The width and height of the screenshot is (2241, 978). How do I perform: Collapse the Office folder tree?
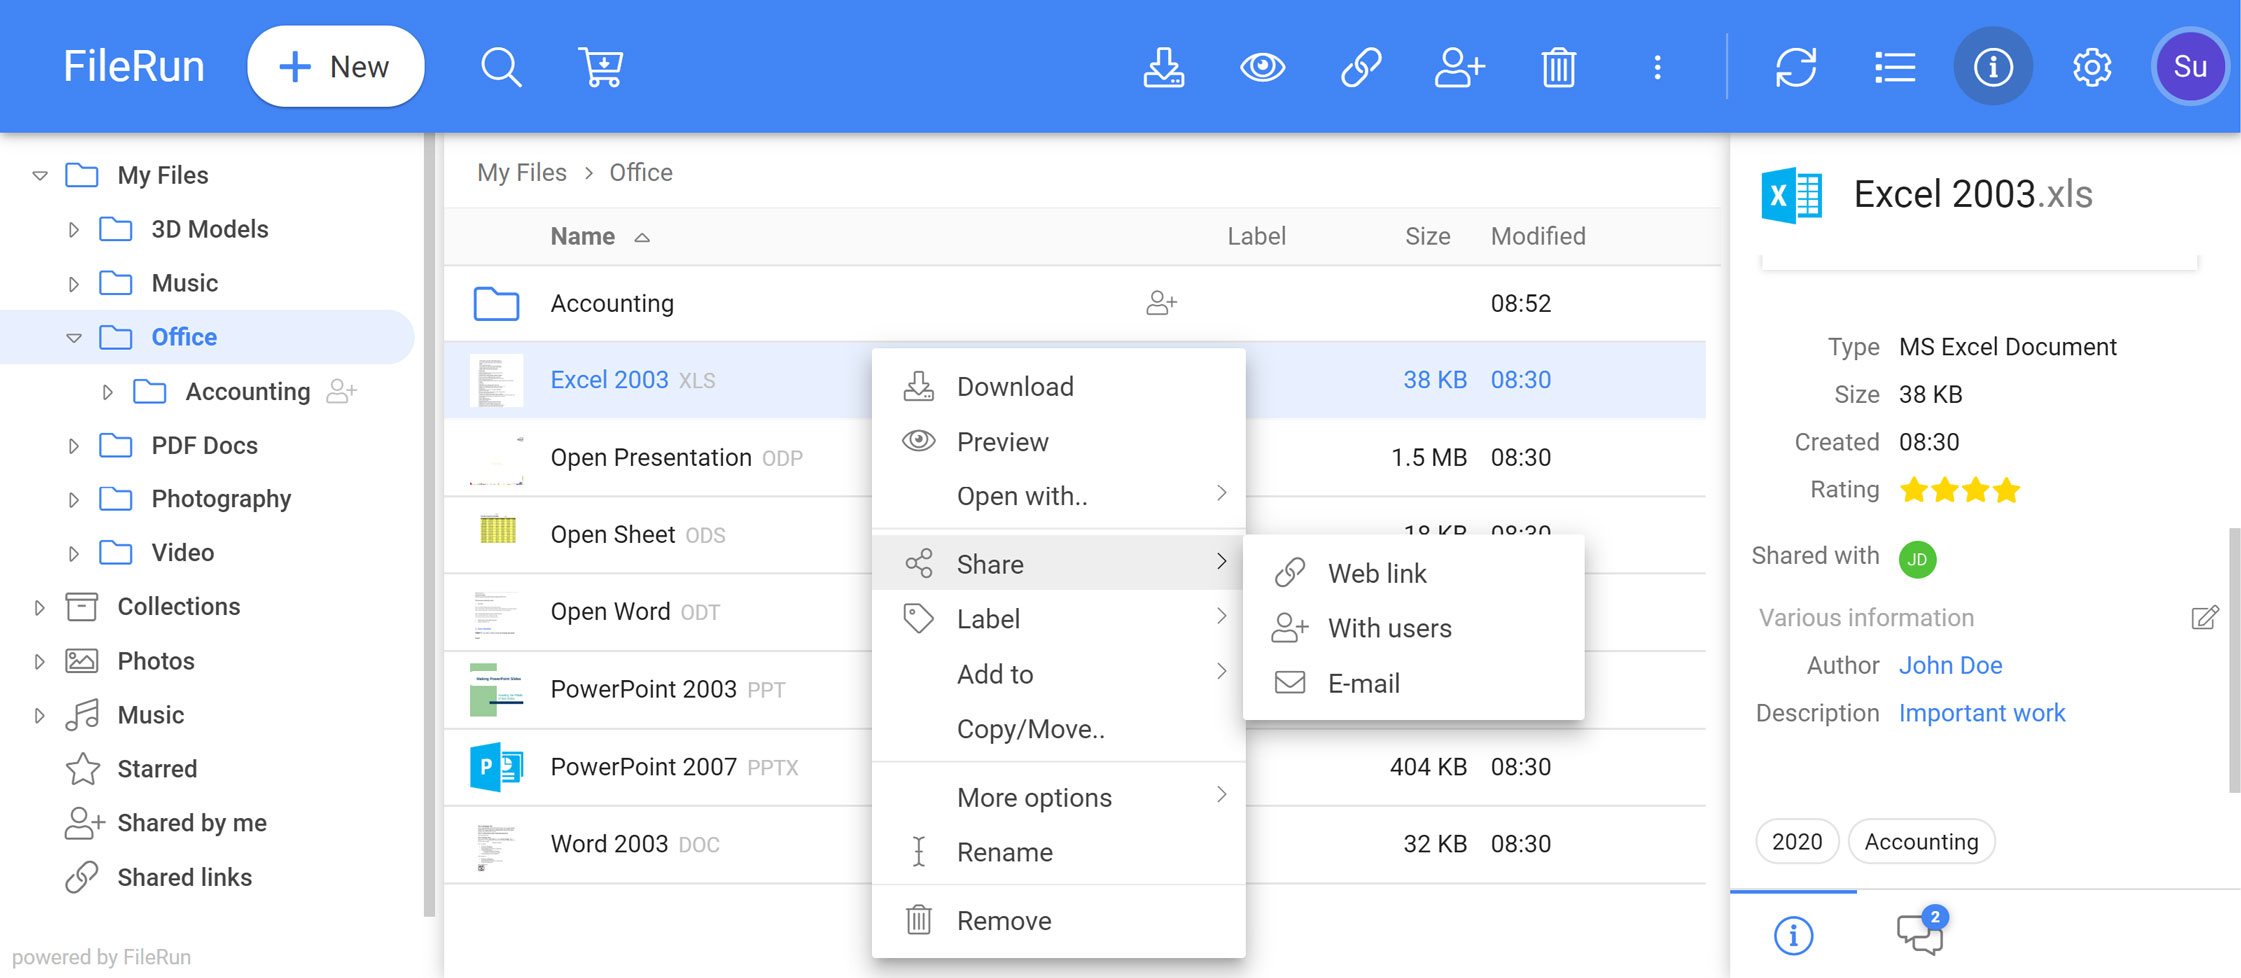click(x=75, y=337)
